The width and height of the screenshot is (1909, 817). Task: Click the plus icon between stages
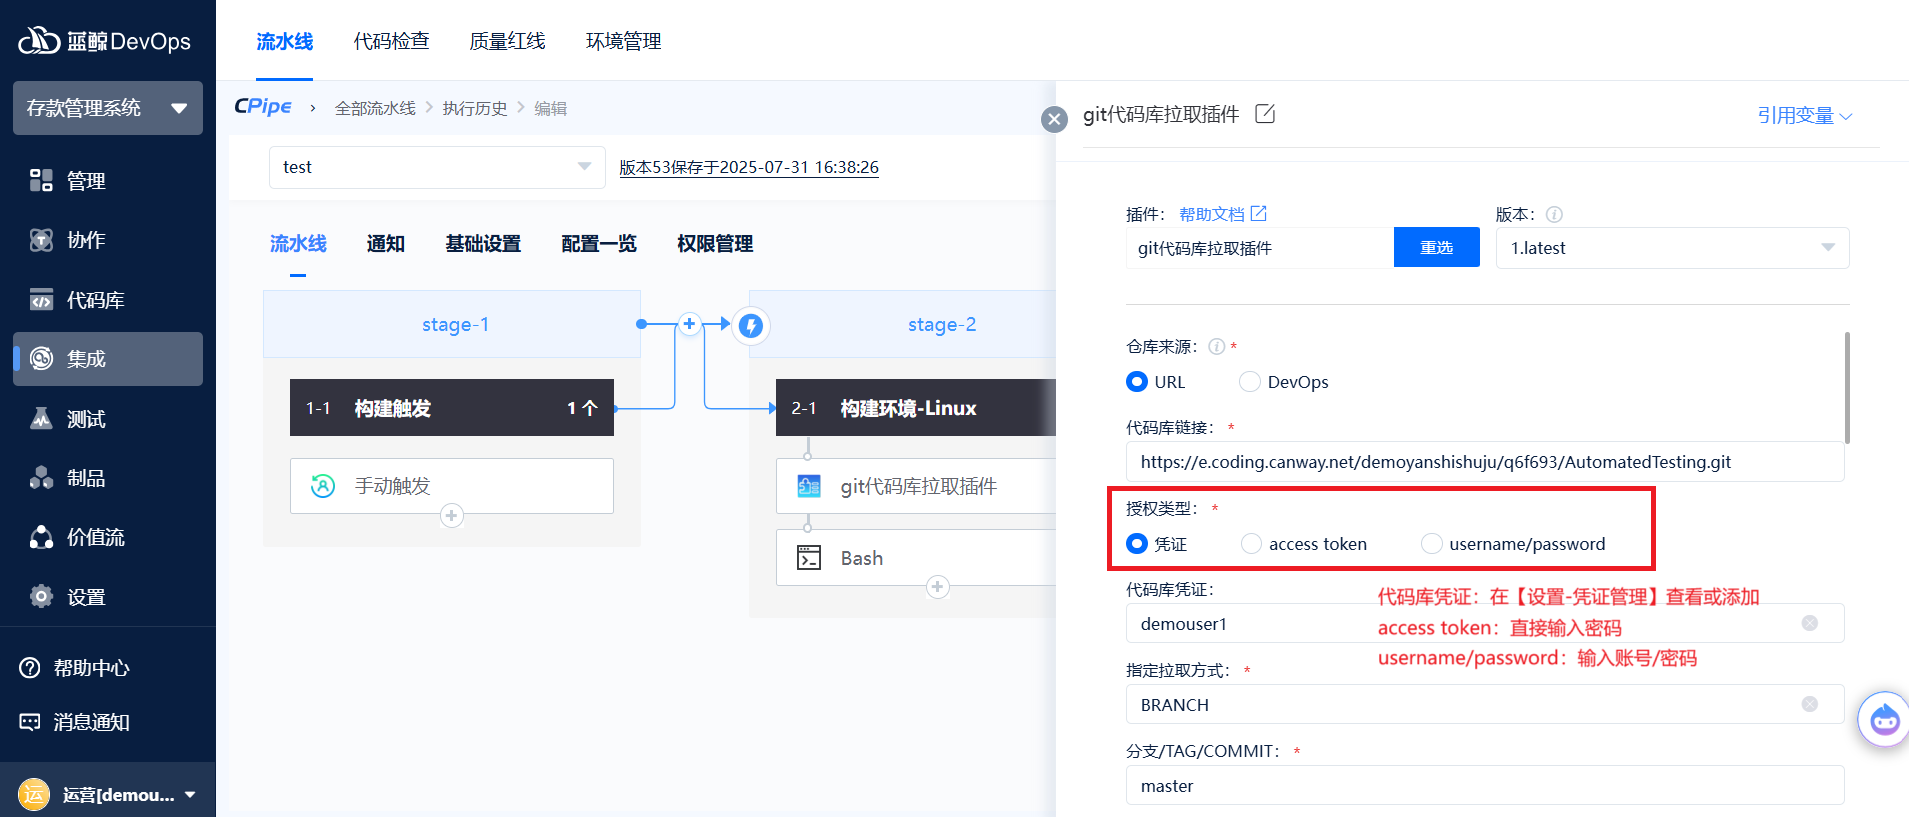(689, 324)
